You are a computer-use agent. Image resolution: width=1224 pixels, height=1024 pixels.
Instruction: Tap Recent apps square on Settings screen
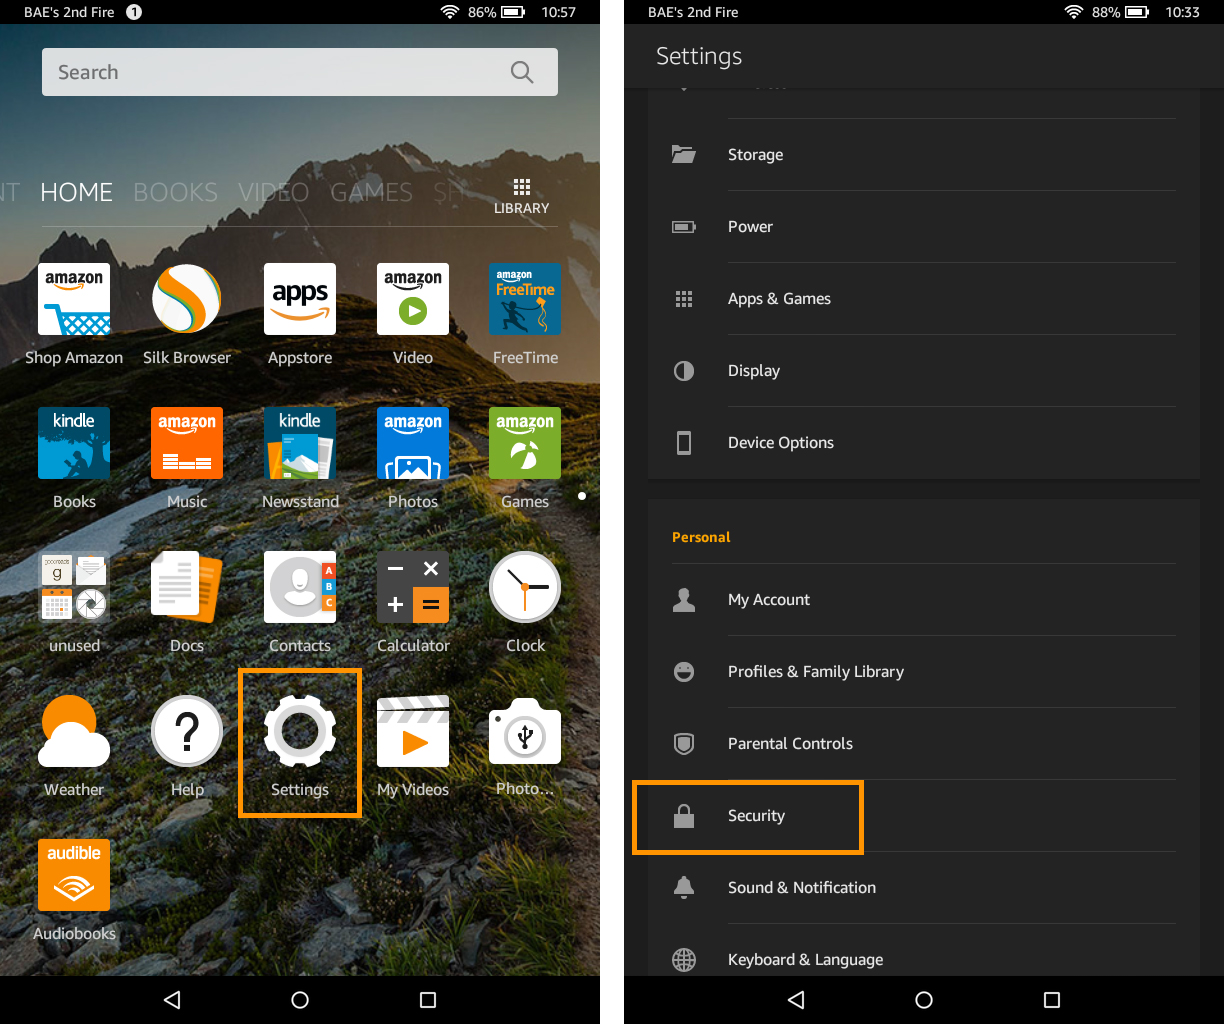point(1052,1000)
